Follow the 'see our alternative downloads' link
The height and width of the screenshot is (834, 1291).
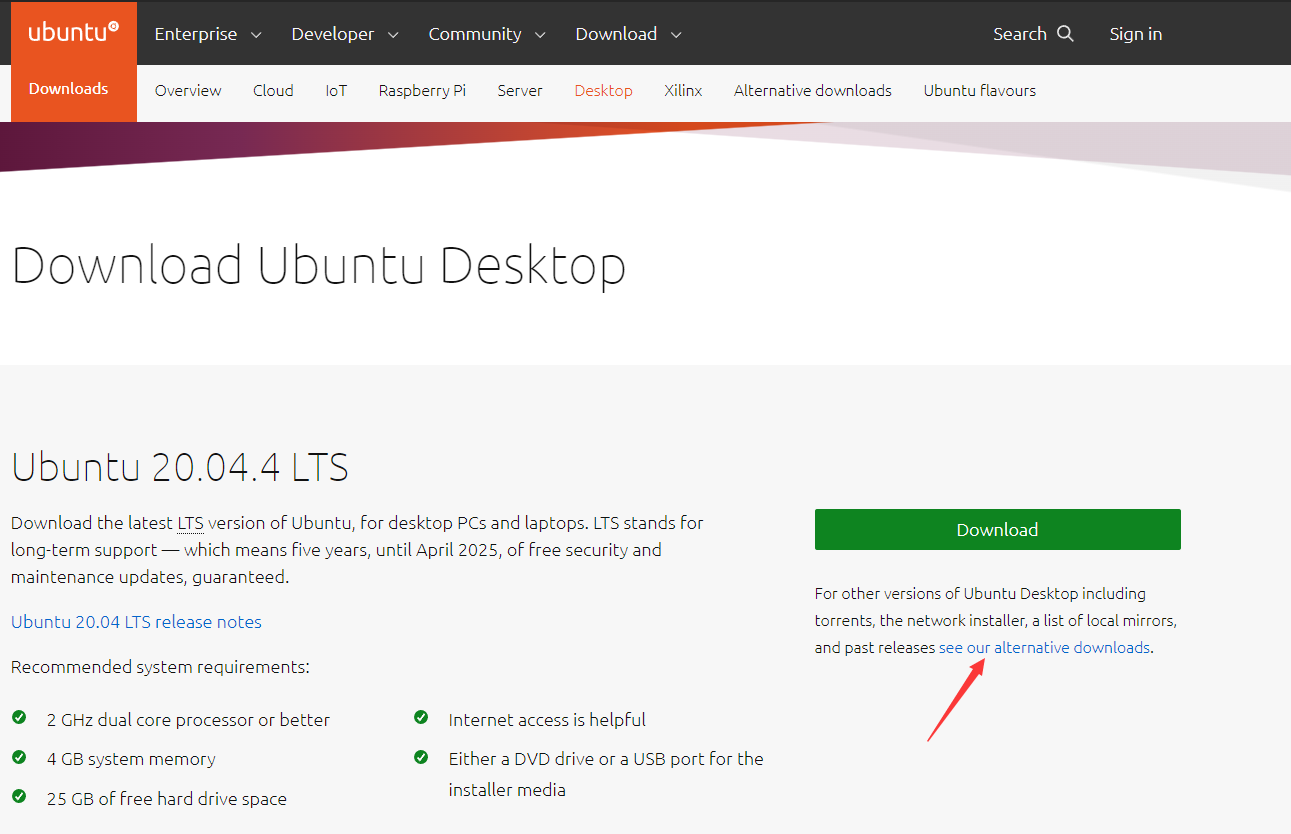(x=1044, y=648)
